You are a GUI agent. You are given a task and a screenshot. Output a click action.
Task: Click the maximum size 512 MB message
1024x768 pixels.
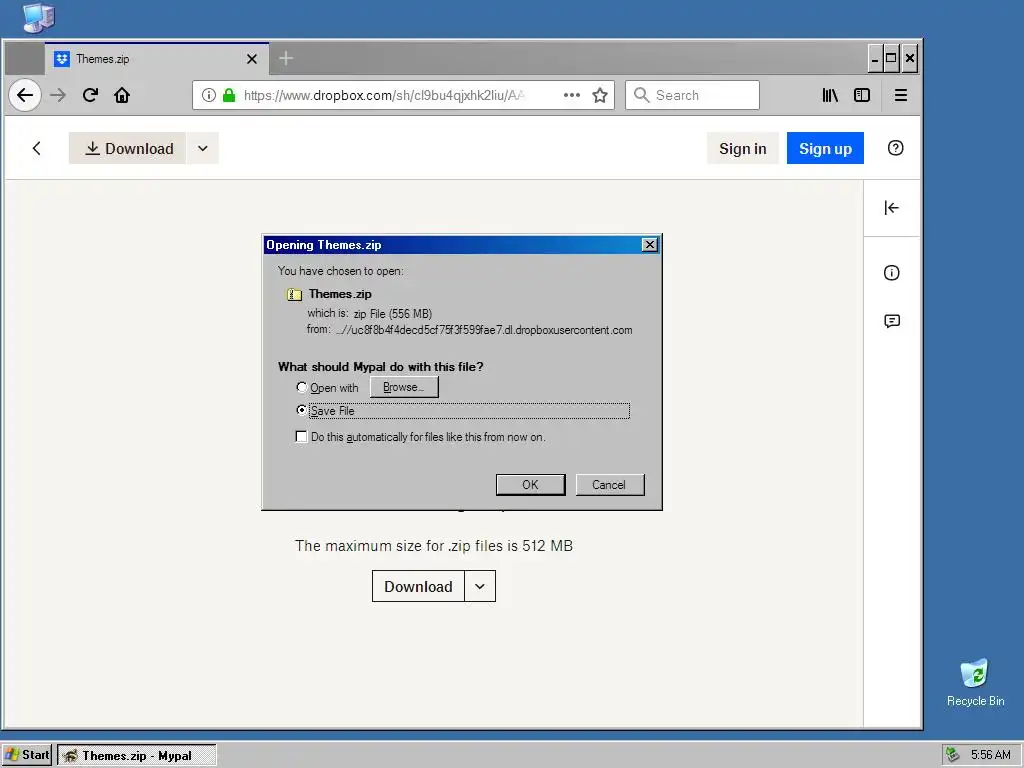434,546
